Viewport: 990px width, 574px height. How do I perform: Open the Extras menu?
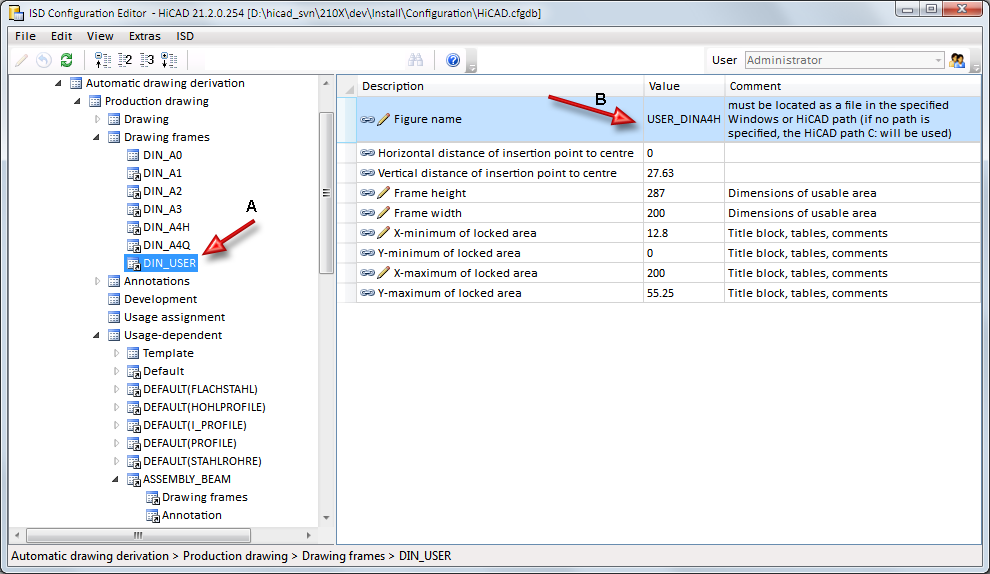point(144,36)
